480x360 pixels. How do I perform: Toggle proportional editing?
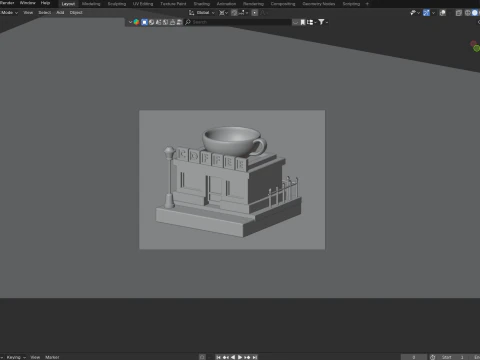pyautogui.click(x=255, y=13)
